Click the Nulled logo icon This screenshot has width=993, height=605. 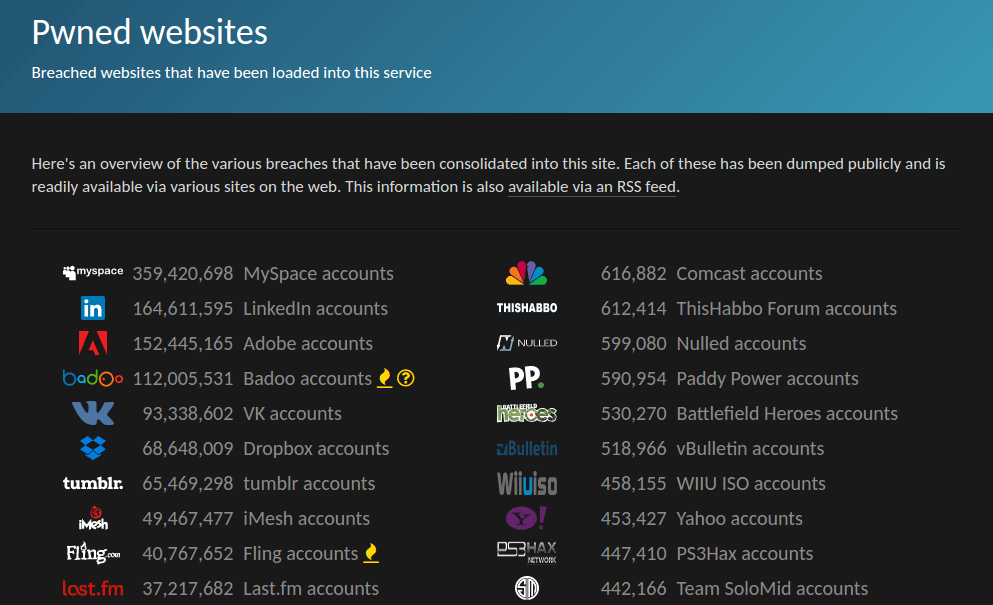click(x=527, y=343)
